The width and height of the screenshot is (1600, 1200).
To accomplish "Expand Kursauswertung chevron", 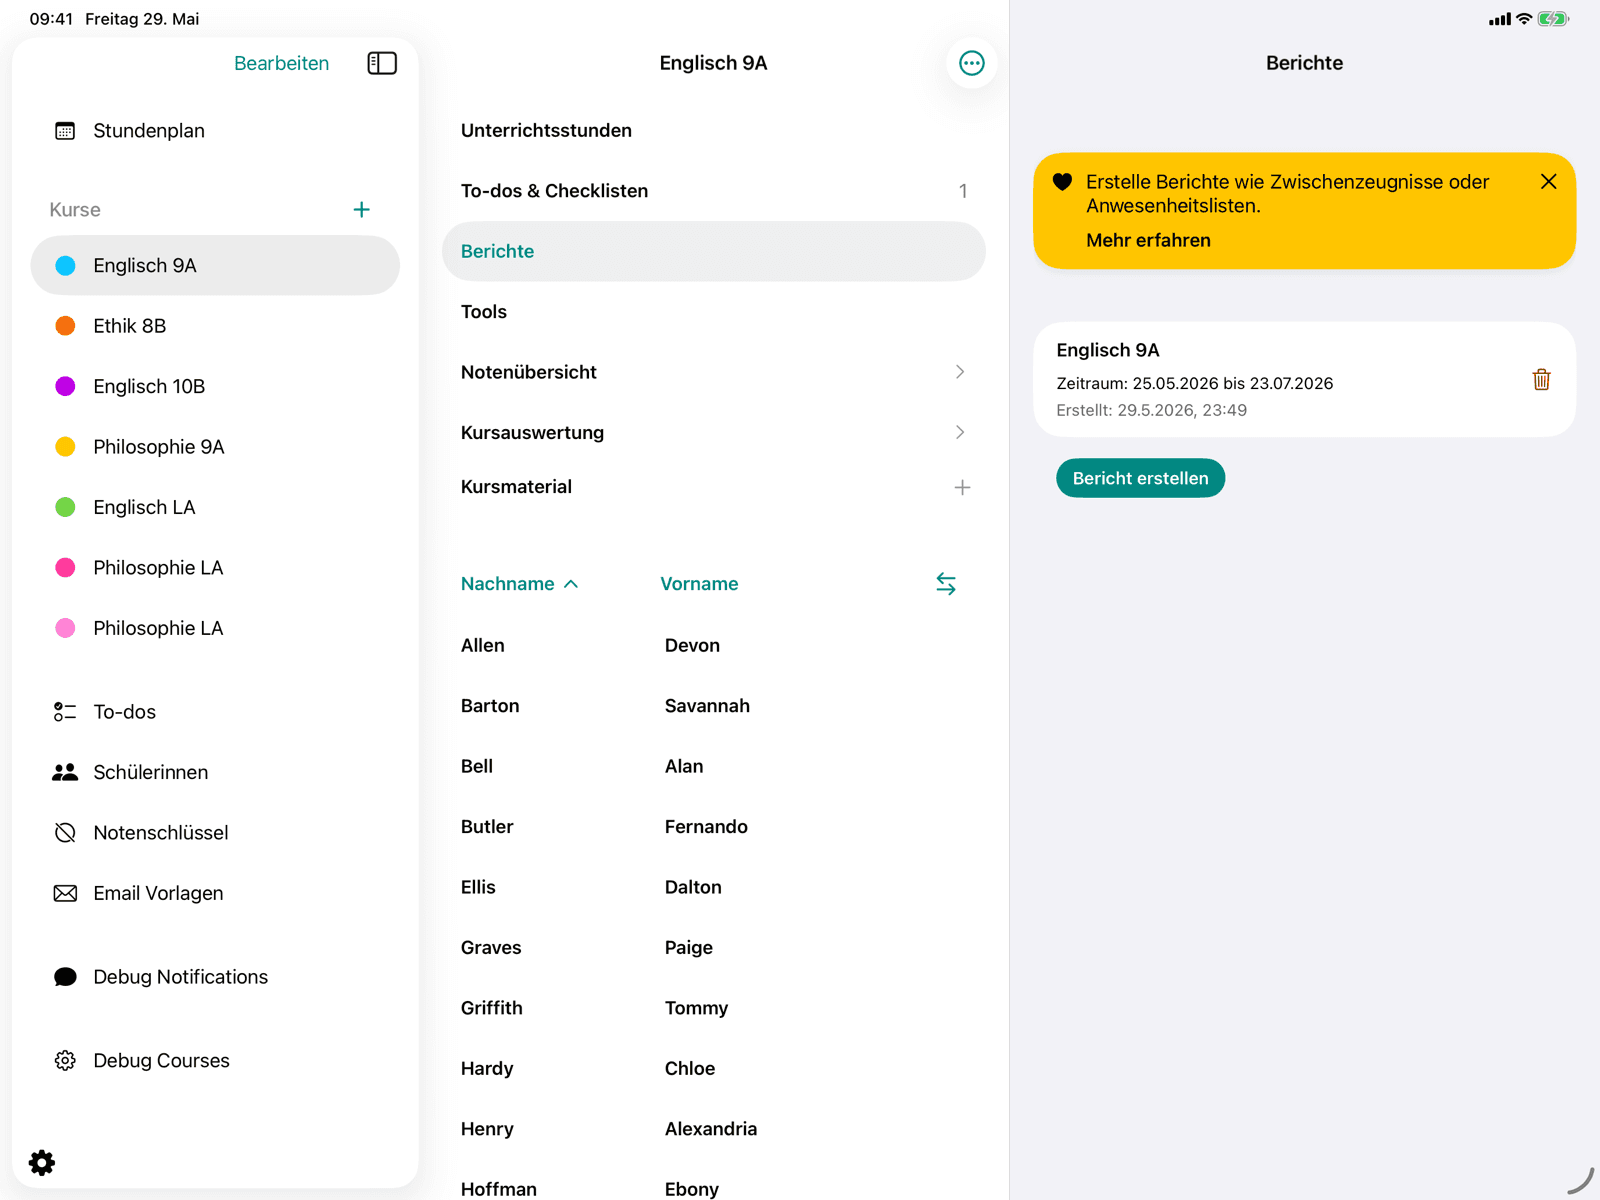I will point(960,433).
